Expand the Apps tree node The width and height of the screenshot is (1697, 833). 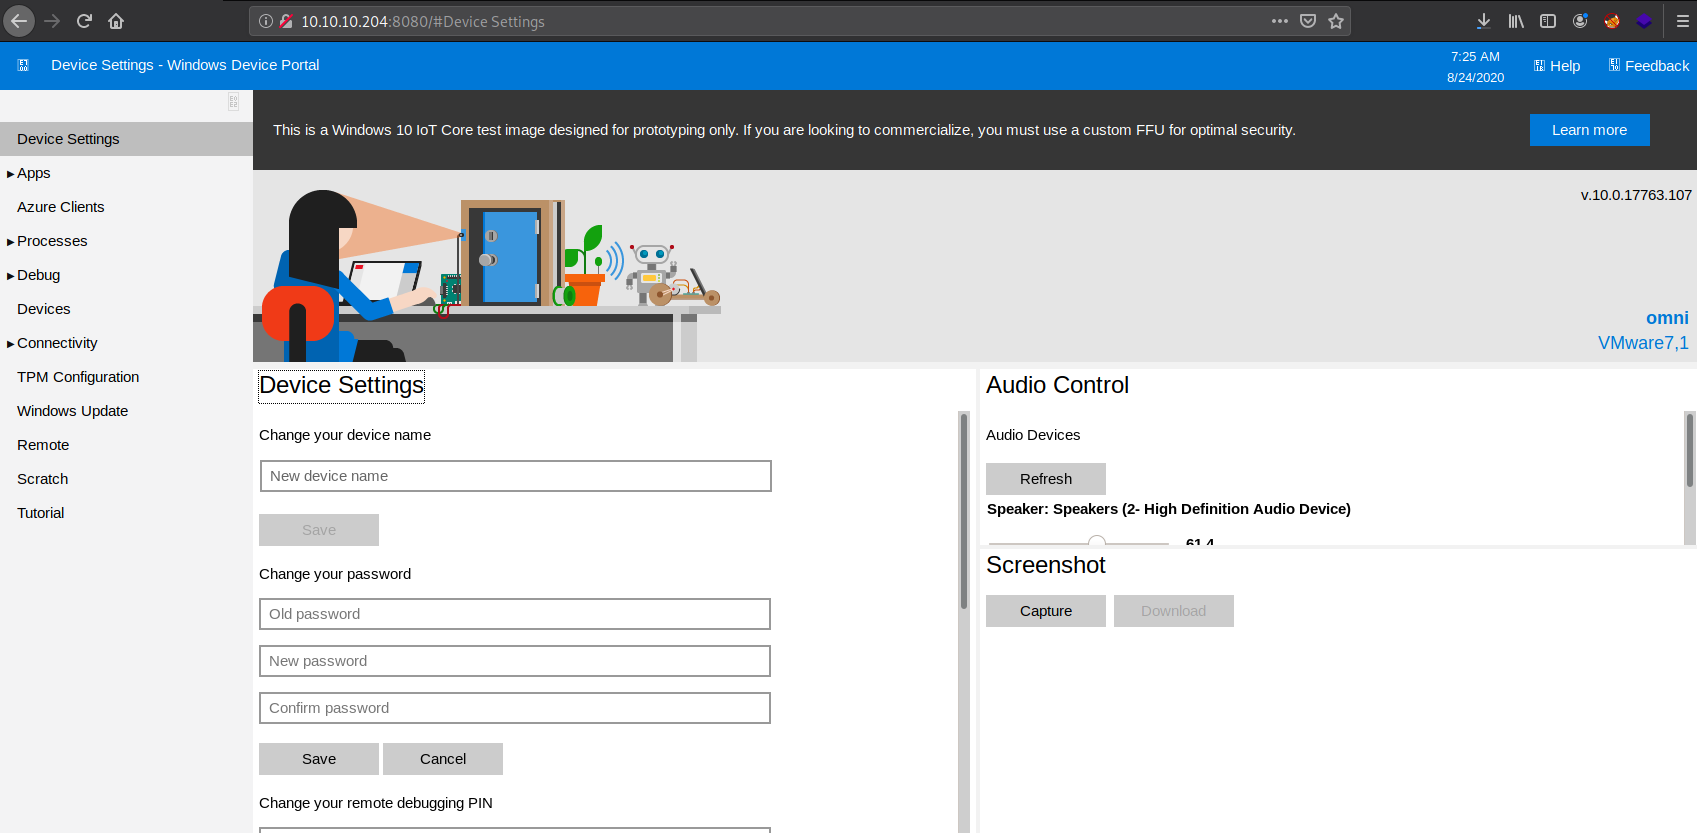10,174
